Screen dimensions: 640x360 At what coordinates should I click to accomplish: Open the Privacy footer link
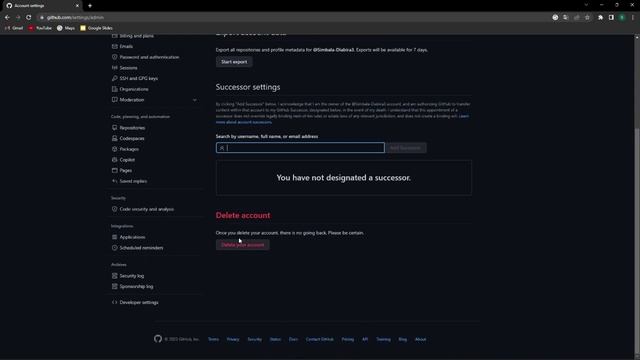coord(233,339)
